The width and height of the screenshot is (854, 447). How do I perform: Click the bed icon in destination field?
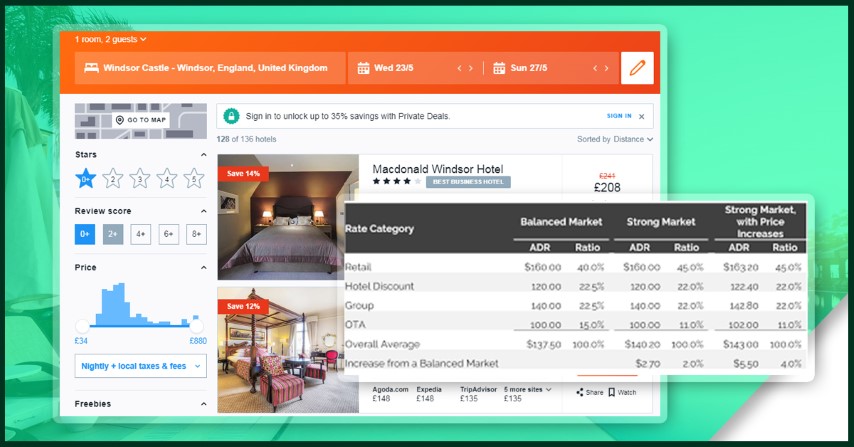click(92, 68)
